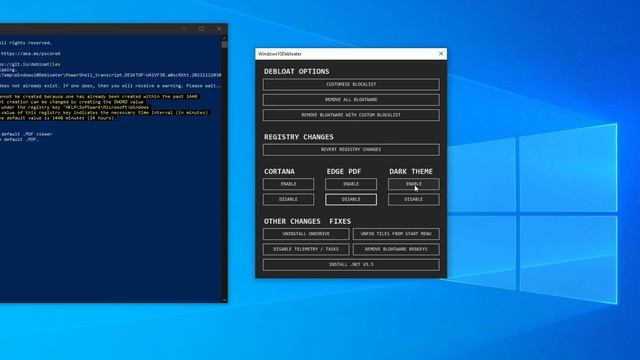Maximize the PowerShell window

[x=202, y=29]
